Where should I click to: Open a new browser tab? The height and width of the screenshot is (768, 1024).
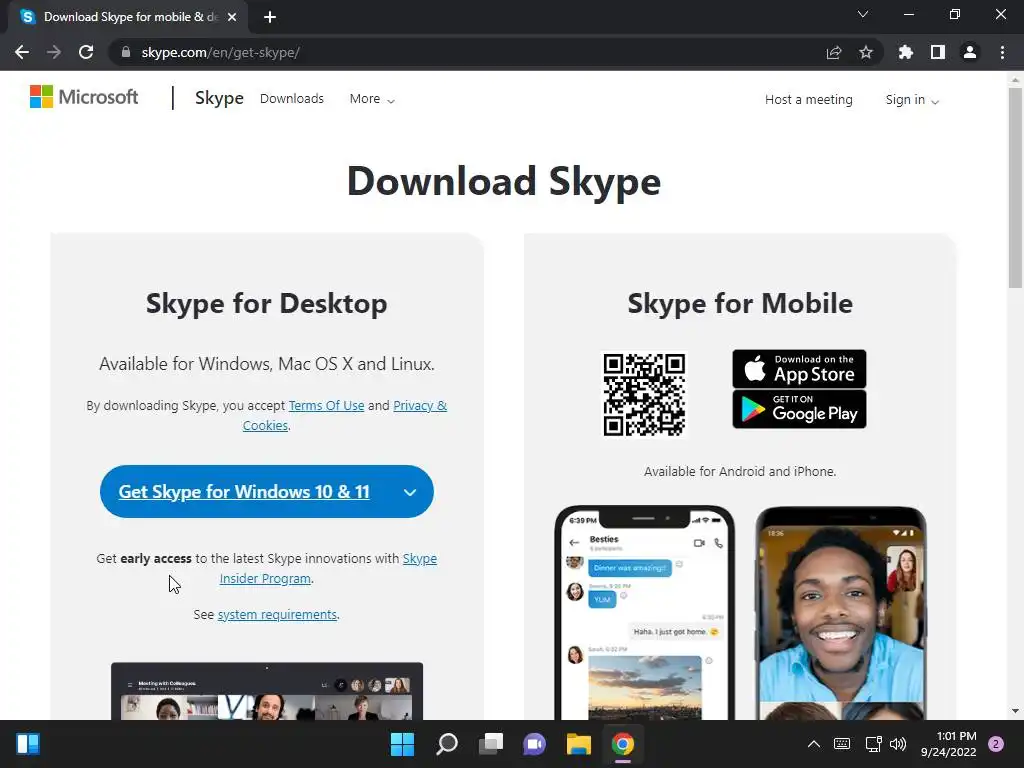[x=270, y=17]
